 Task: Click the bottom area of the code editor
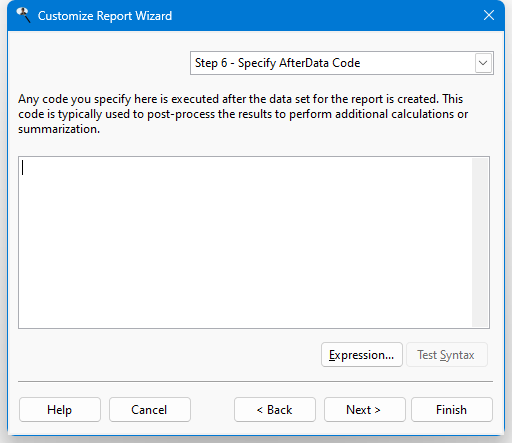245,313
